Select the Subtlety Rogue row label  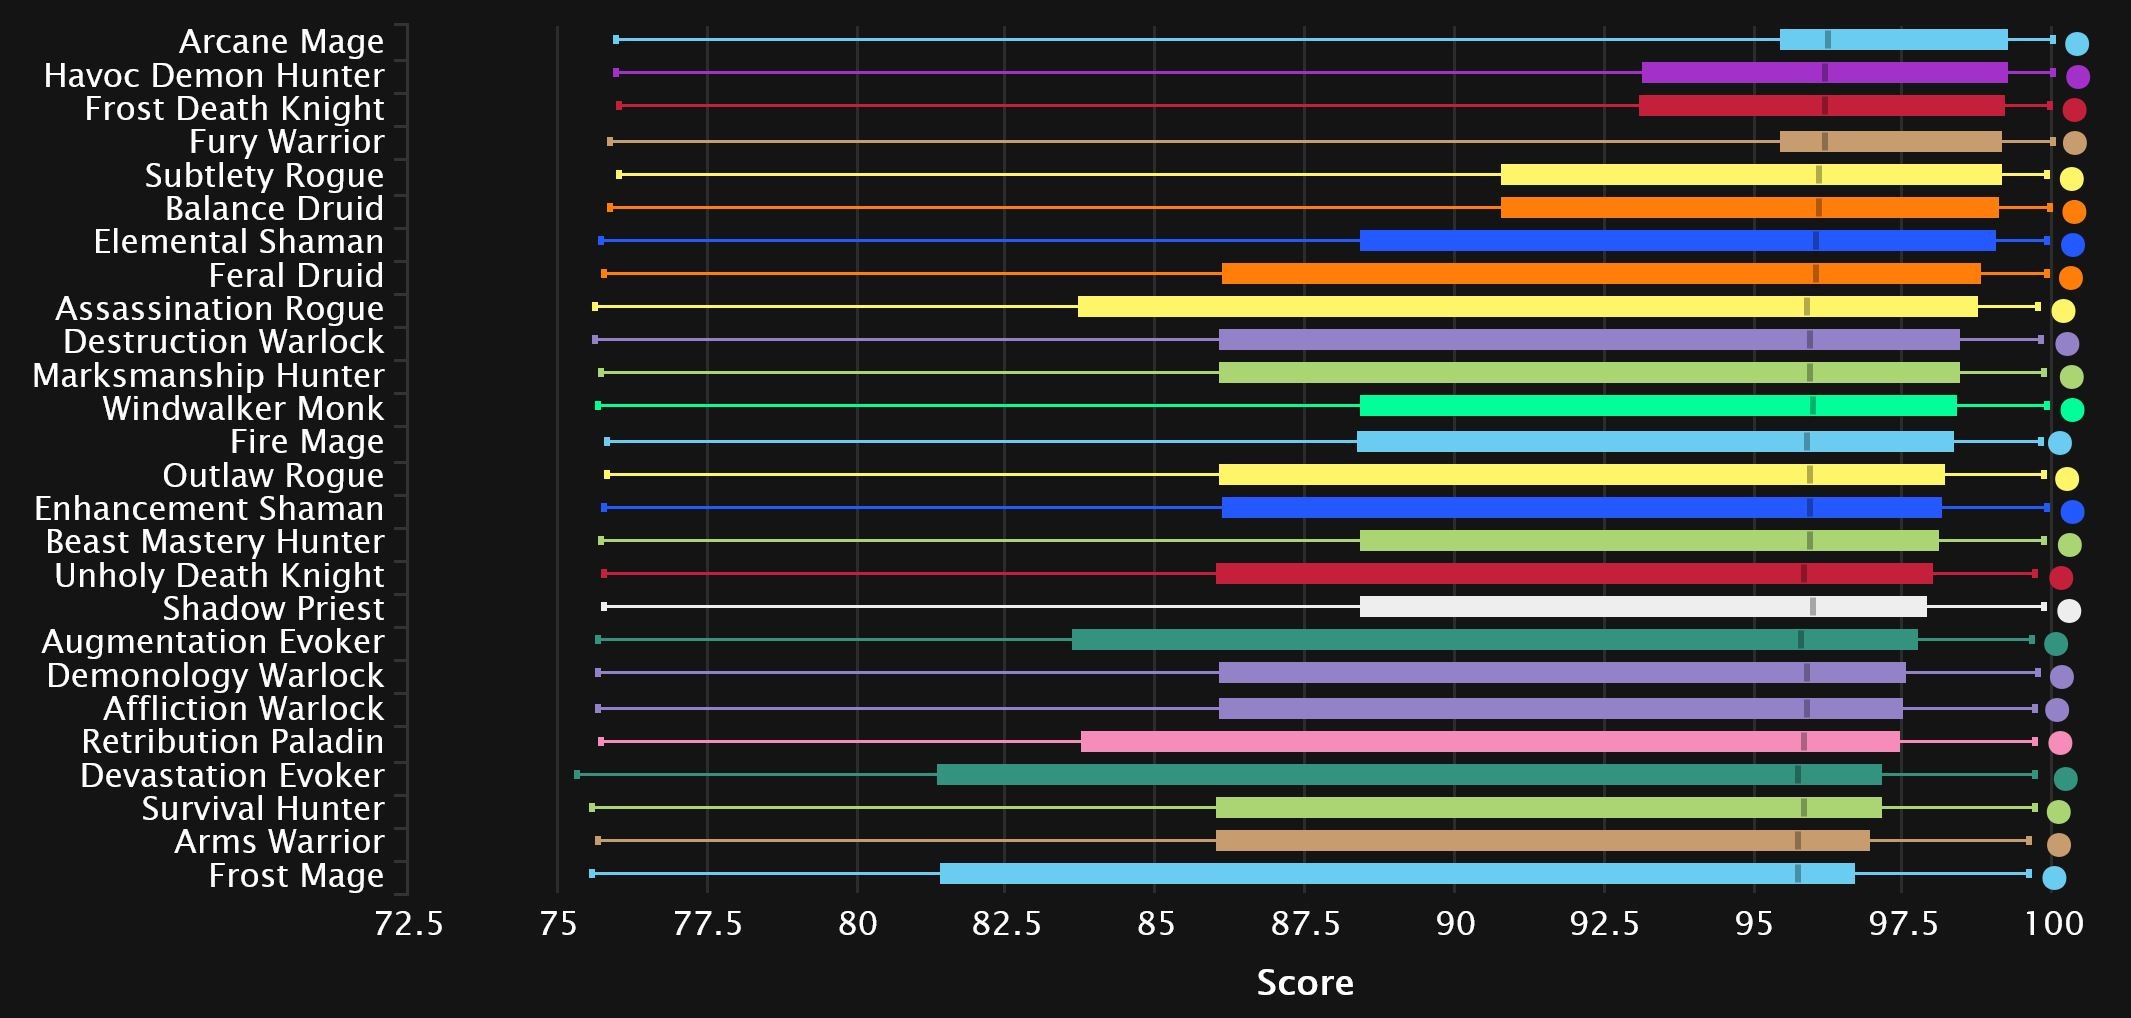point(264,175)
